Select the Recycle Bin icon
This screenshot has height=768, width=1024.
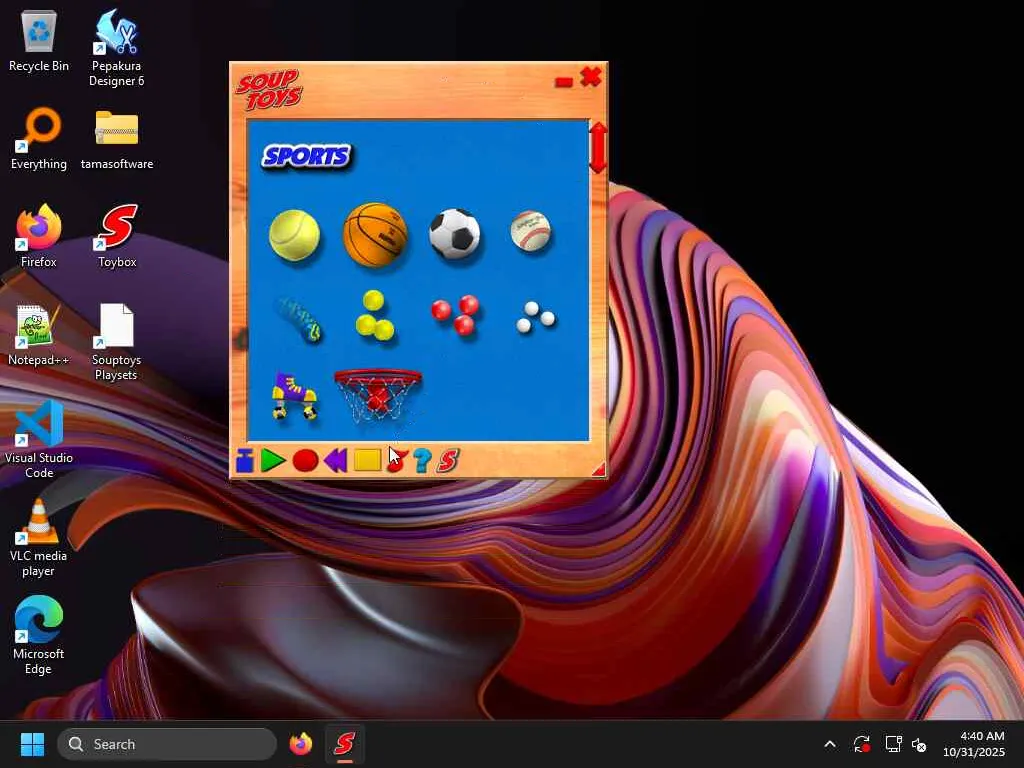(x=39, y=40)
